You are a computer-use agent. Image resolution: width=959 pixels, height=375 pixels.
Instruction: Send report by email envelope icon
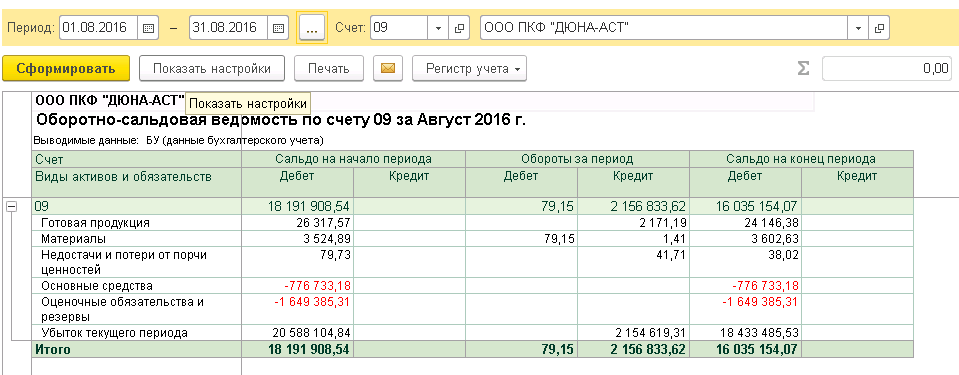pyautogui.click(x=388, y=69)
